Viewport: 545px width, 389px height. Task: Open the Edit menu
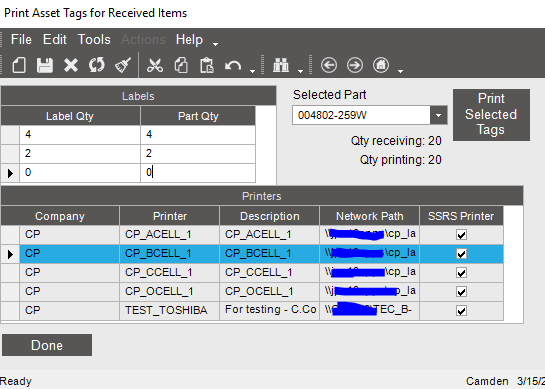[55, 39]
